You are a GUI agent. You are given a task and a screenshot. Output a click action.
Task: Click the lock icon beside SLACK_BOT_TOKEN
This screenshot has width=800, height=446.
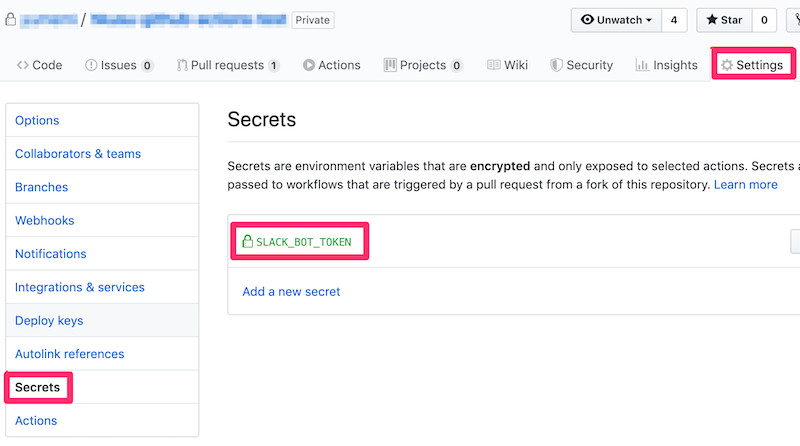(x=247, y=241)
